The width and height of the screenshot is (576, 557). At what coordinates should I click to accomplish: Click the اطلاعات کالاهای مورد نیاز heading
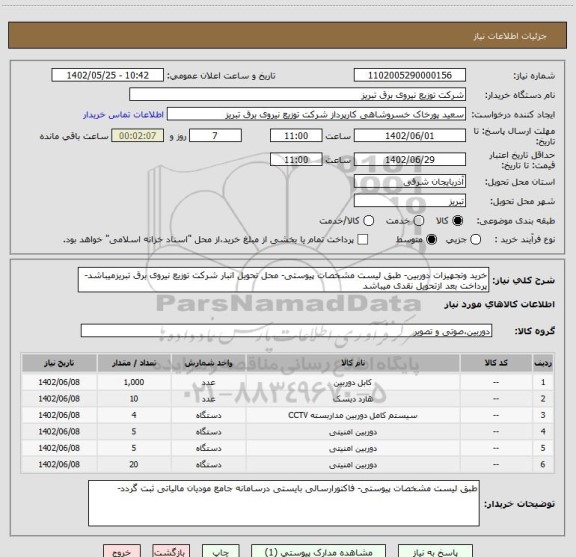[x=500, y=304]
